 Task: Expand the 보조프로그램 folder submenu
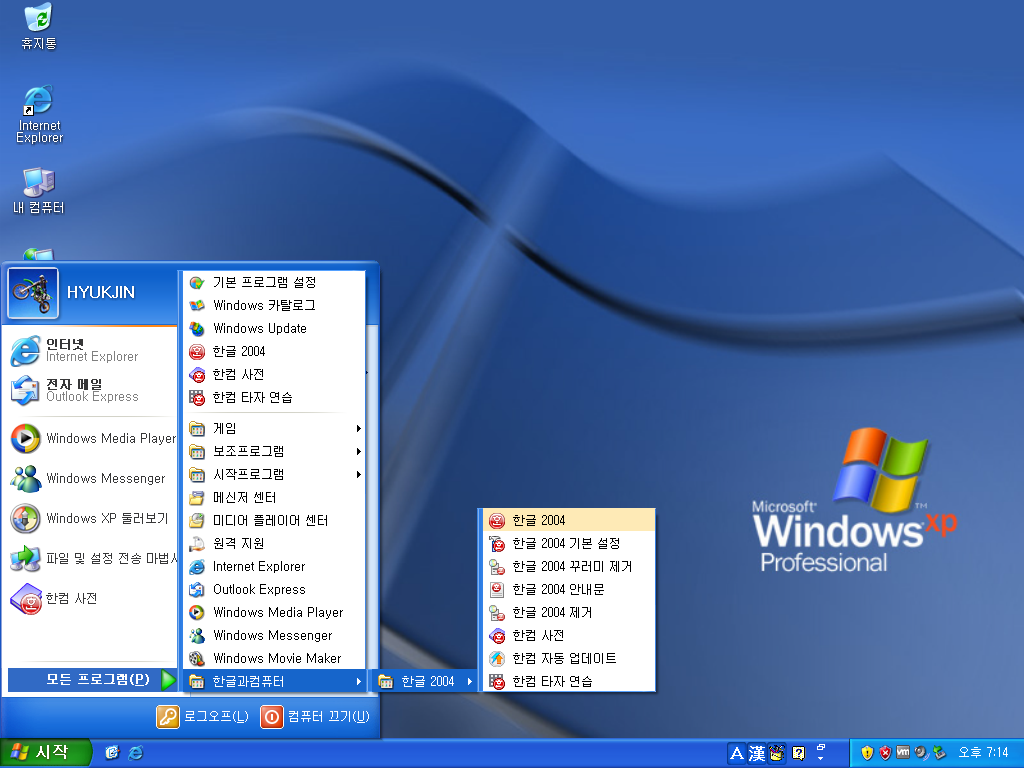click(274, 451)
